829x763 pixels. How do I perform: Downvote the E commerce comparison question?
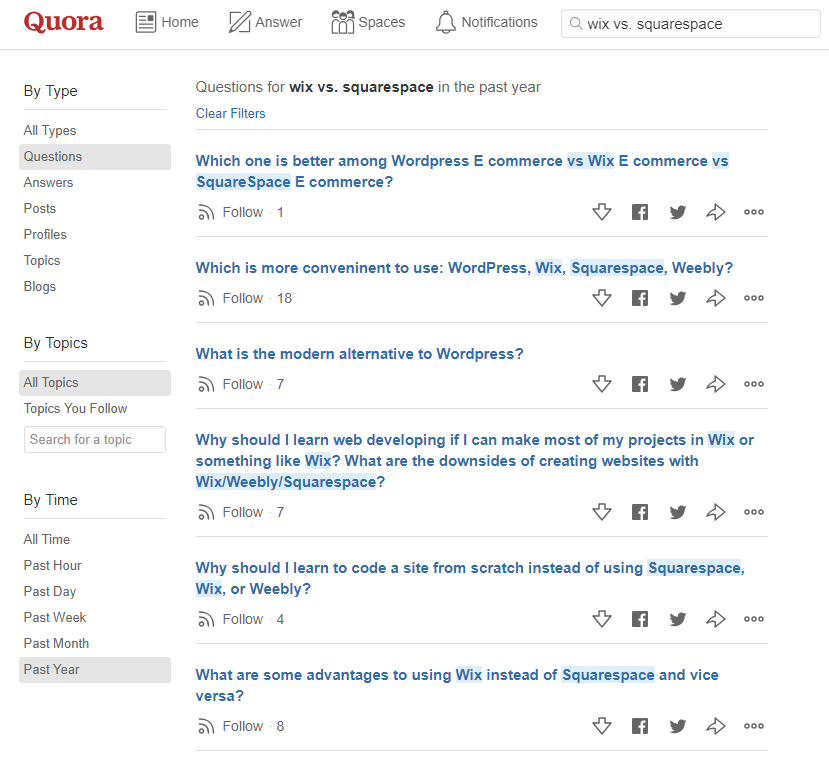(602, 212)
